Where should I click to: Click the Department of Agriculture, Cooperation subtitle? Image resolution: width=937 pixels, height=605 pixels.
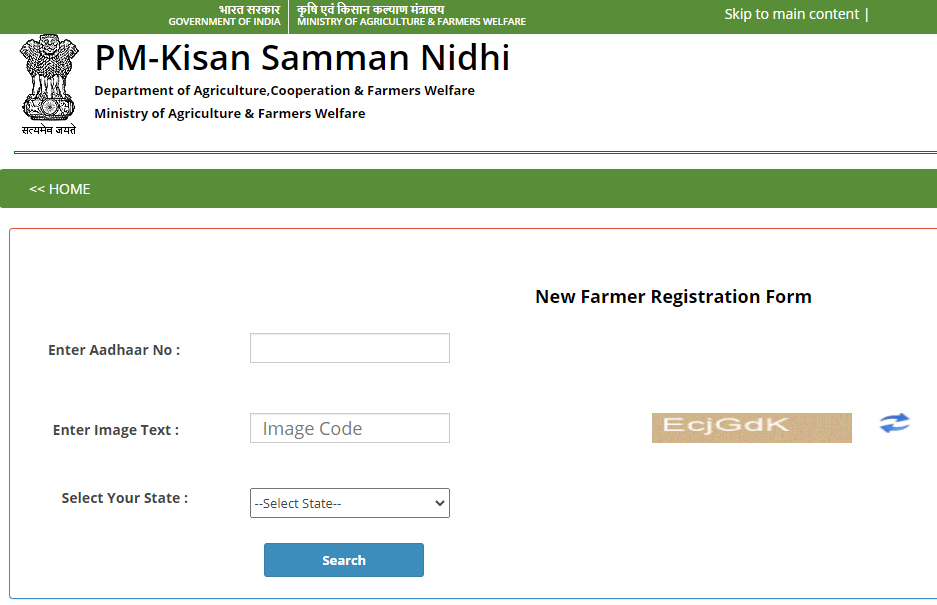point(284,90)
